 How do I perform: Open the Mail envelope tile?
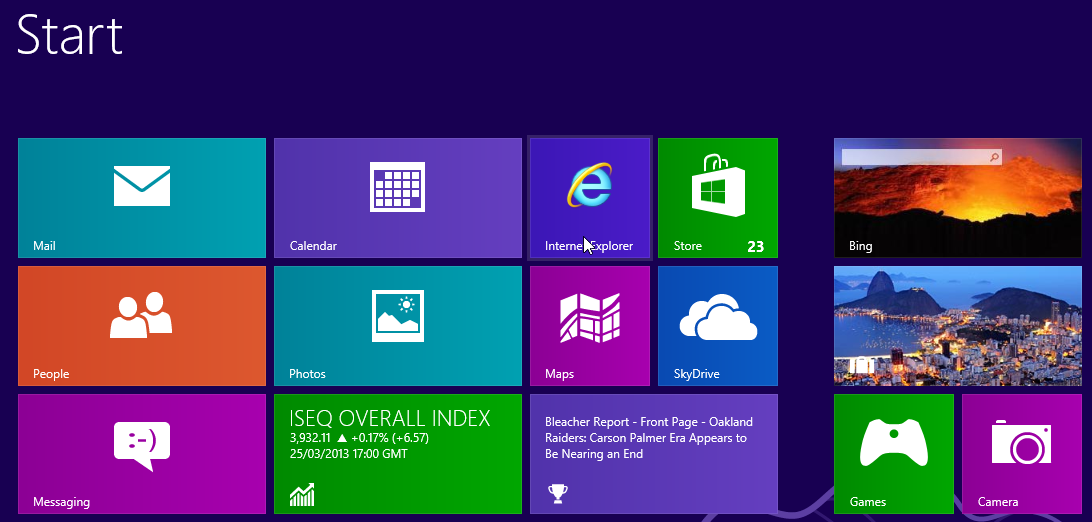142,198
